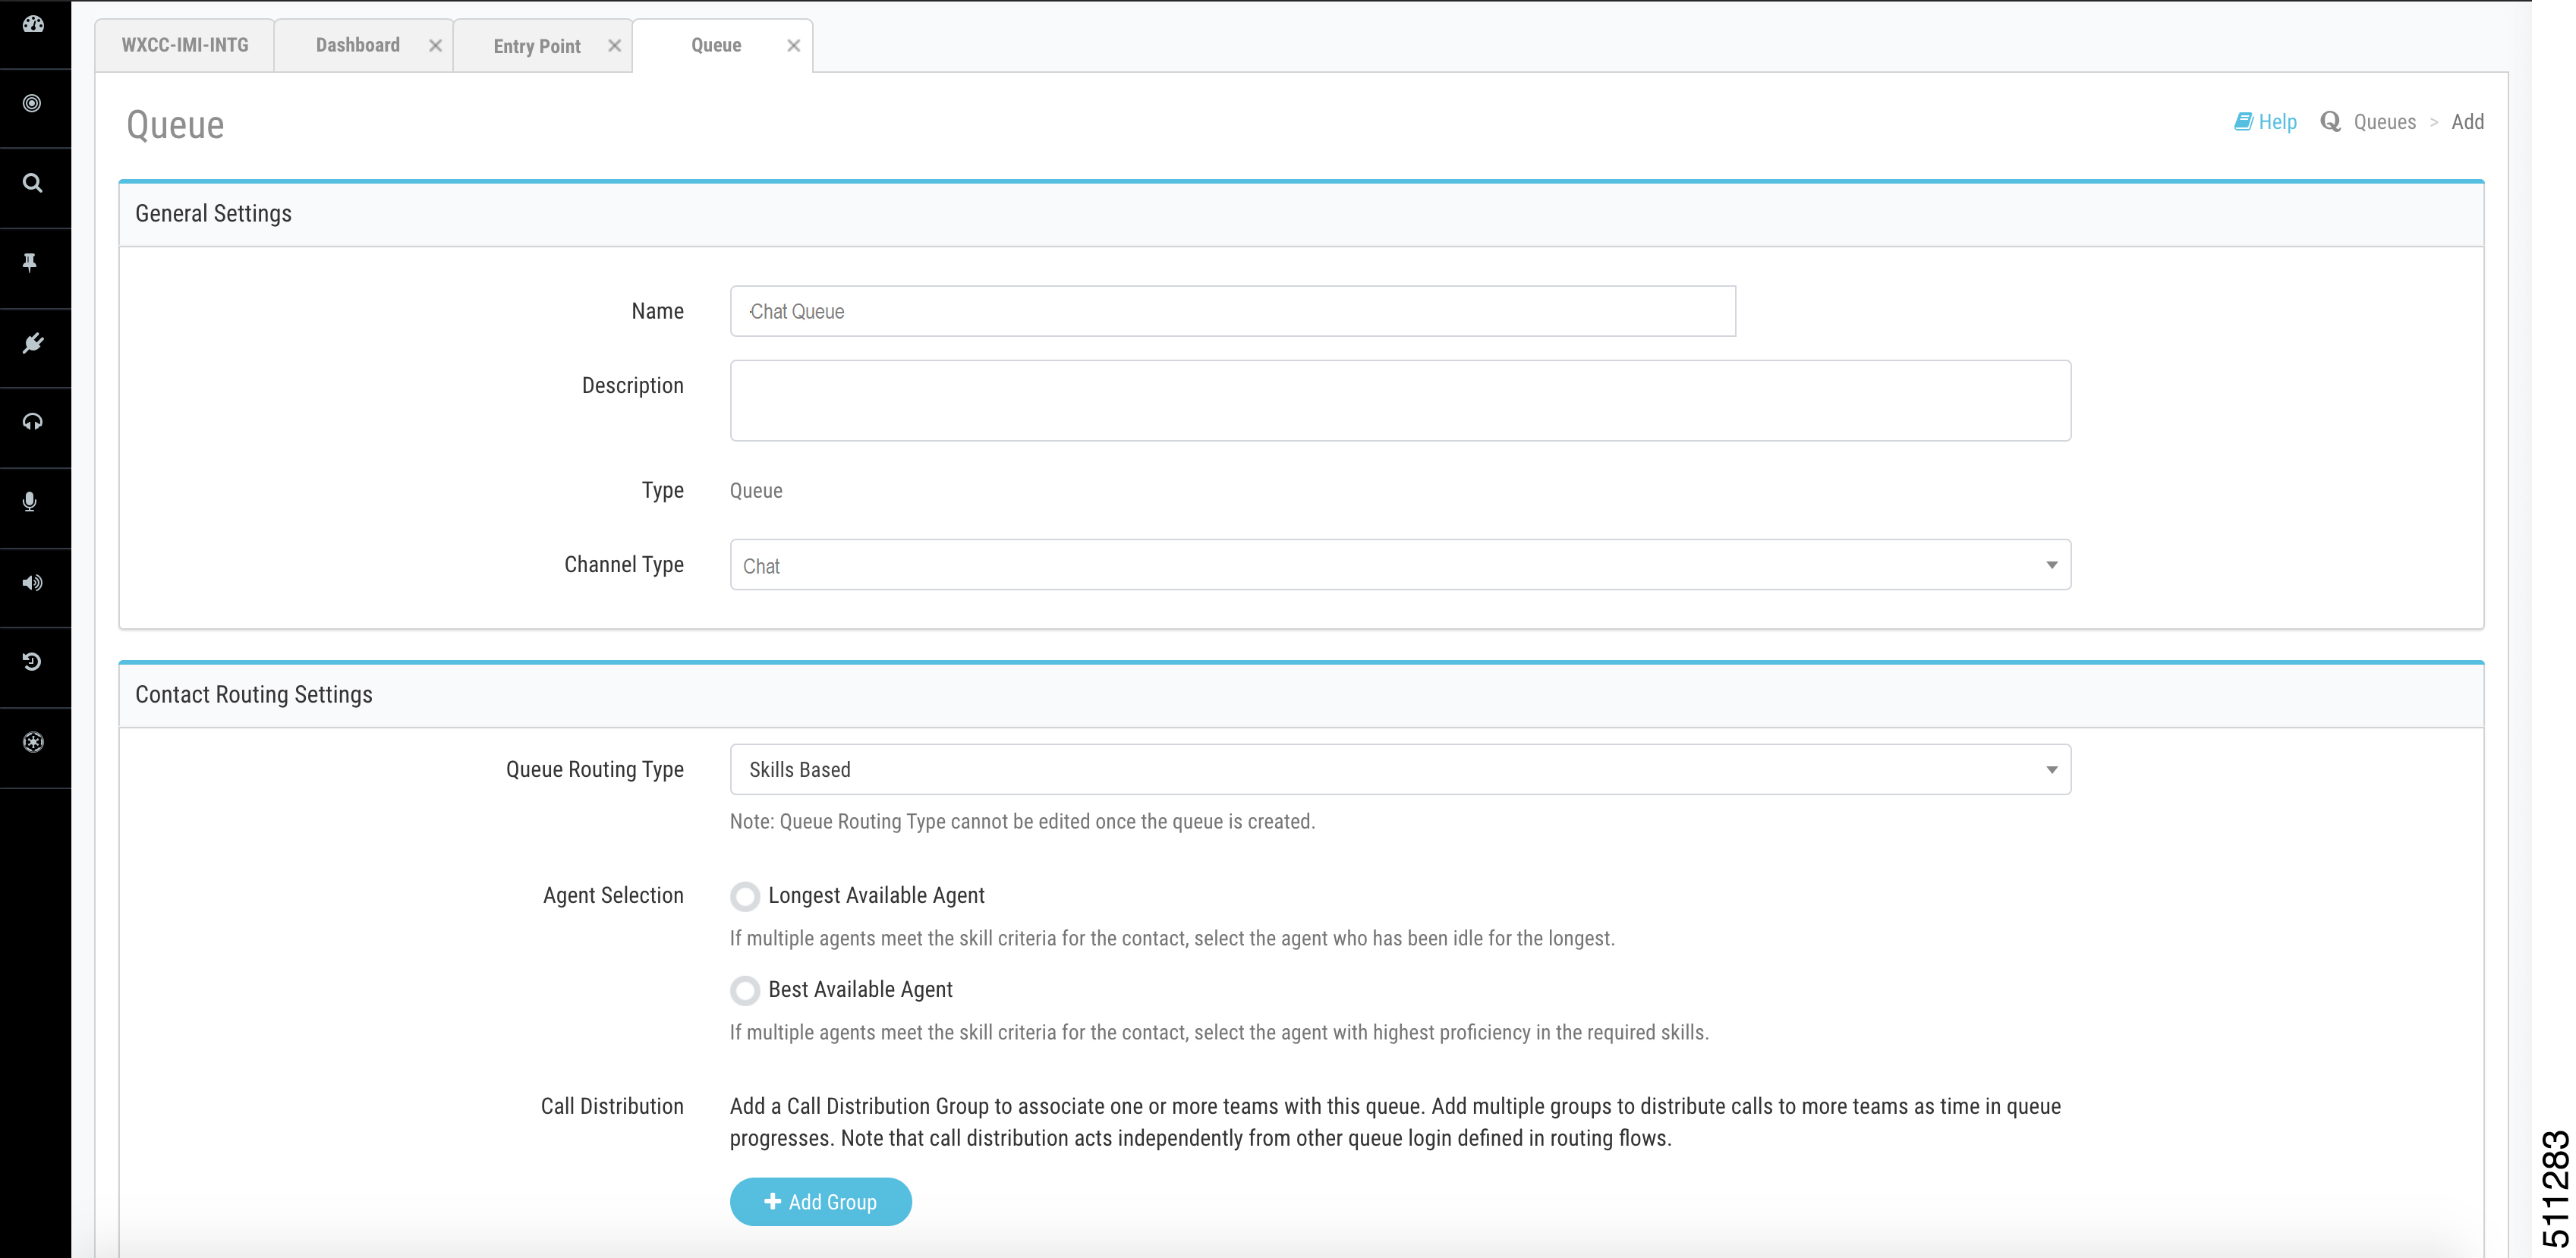Open the history clock icon in sidebar
The image size is (2576, 1258).
coord(32,662)
